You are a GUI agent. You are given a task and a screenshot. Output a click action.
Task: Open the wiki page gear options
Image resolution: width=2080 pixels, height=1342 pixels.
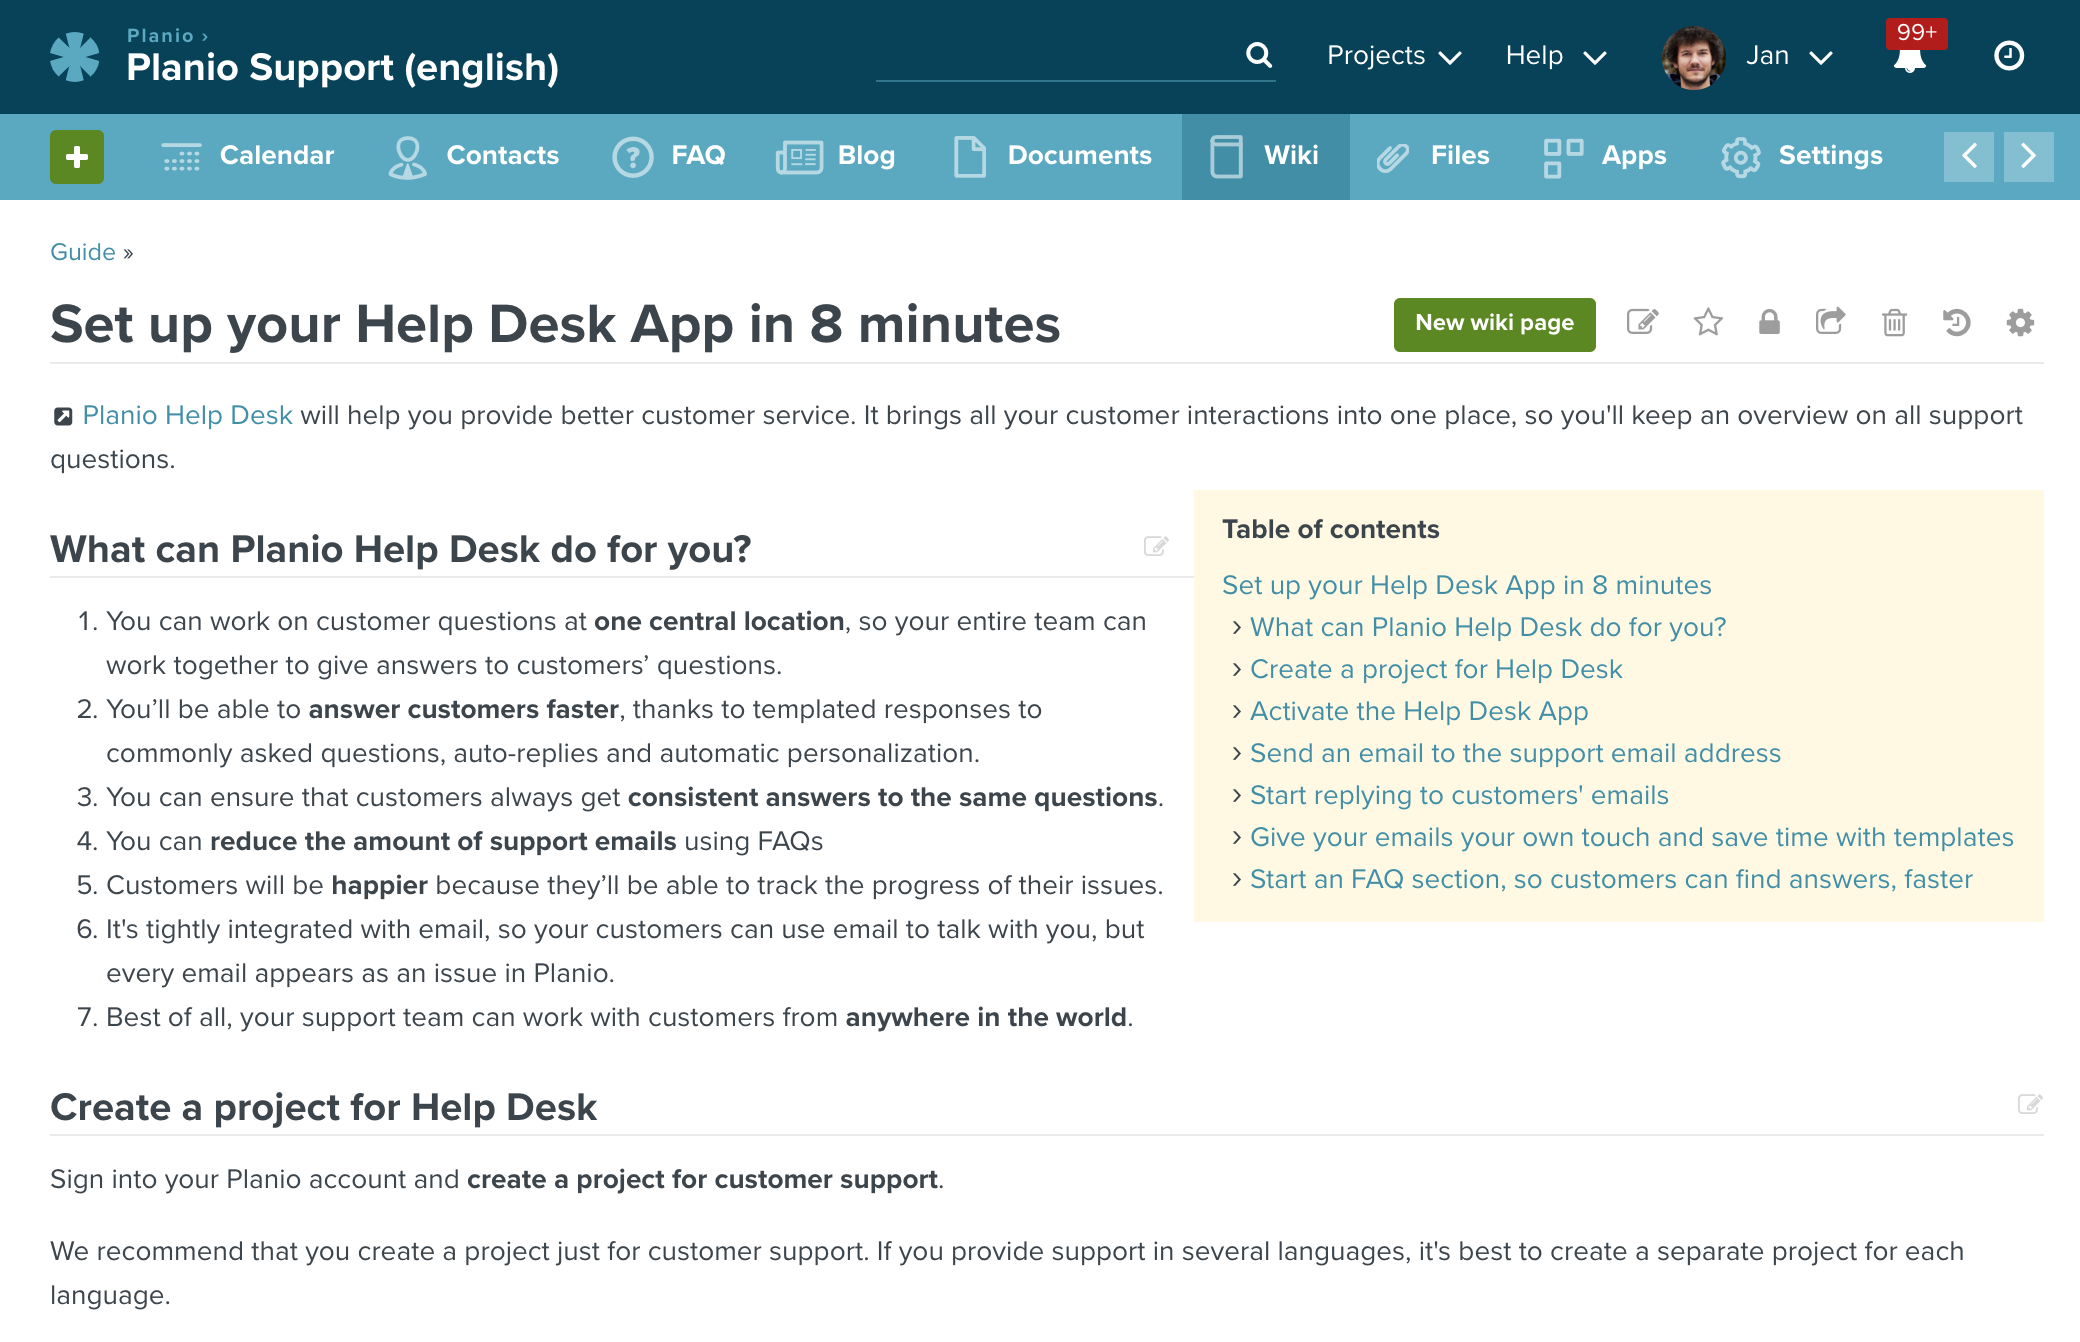click(2020, 322)
